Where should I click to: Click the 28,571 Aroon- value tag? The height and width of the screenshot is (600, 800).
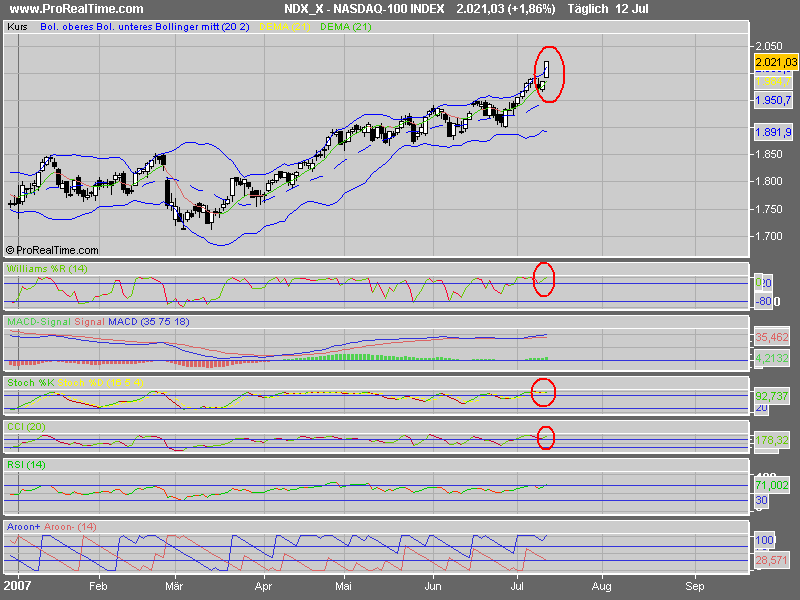pos(772,560)
